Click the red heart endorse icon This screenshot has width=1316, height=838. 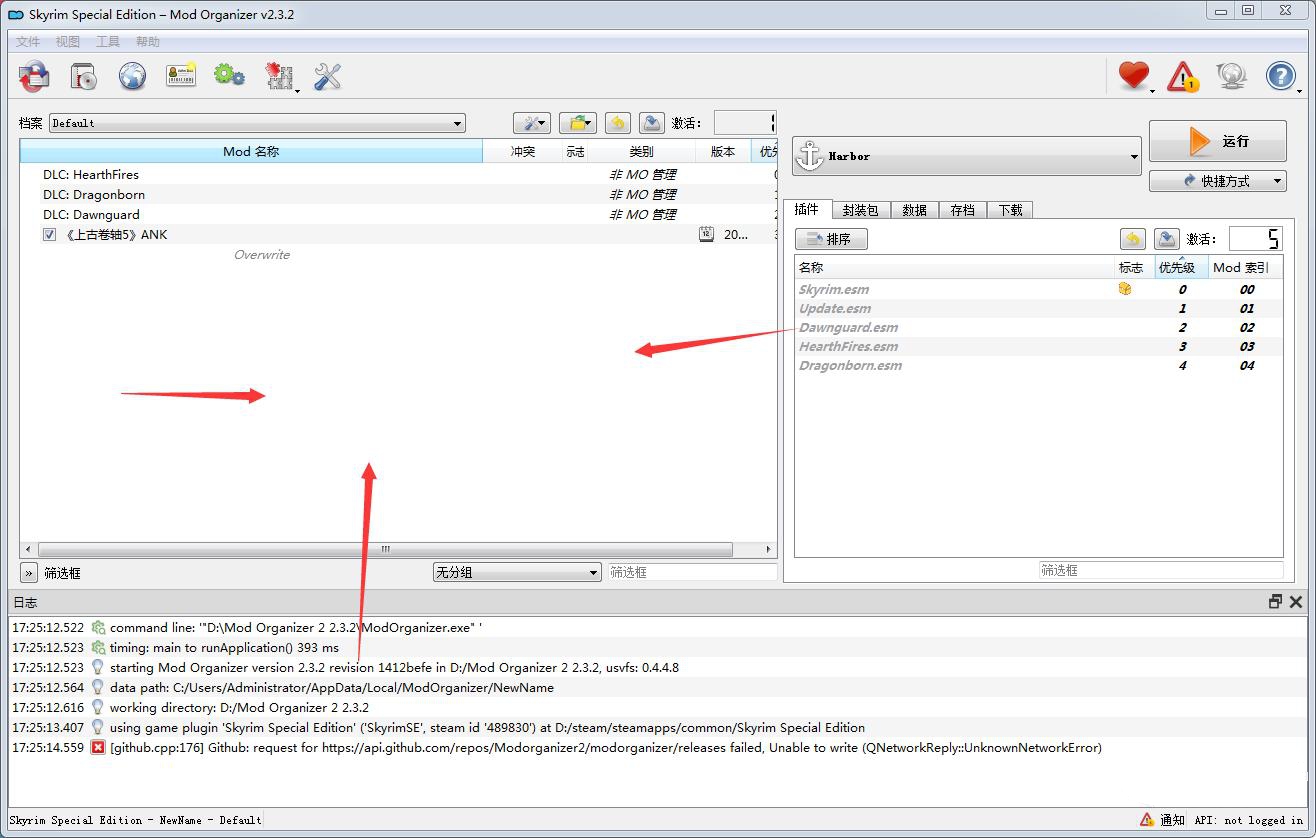(x=1134, y=76)
